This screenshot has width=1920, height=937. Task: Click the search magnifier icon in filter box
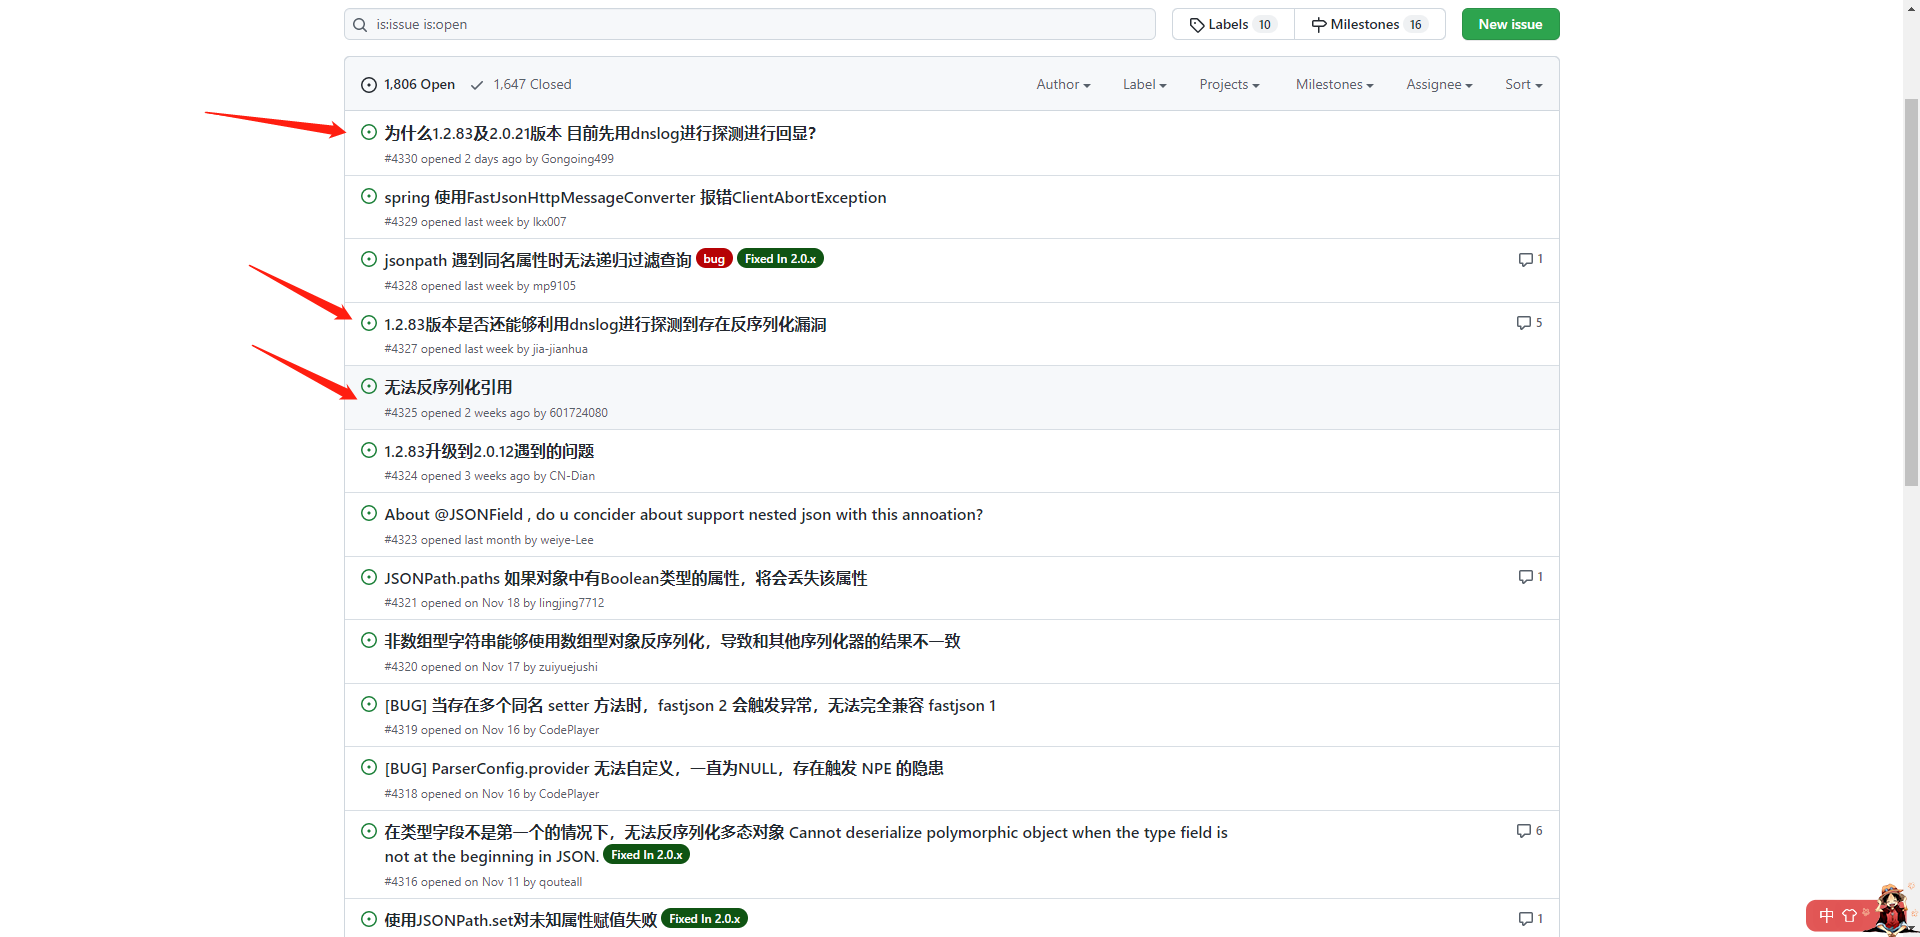[360, 25]
